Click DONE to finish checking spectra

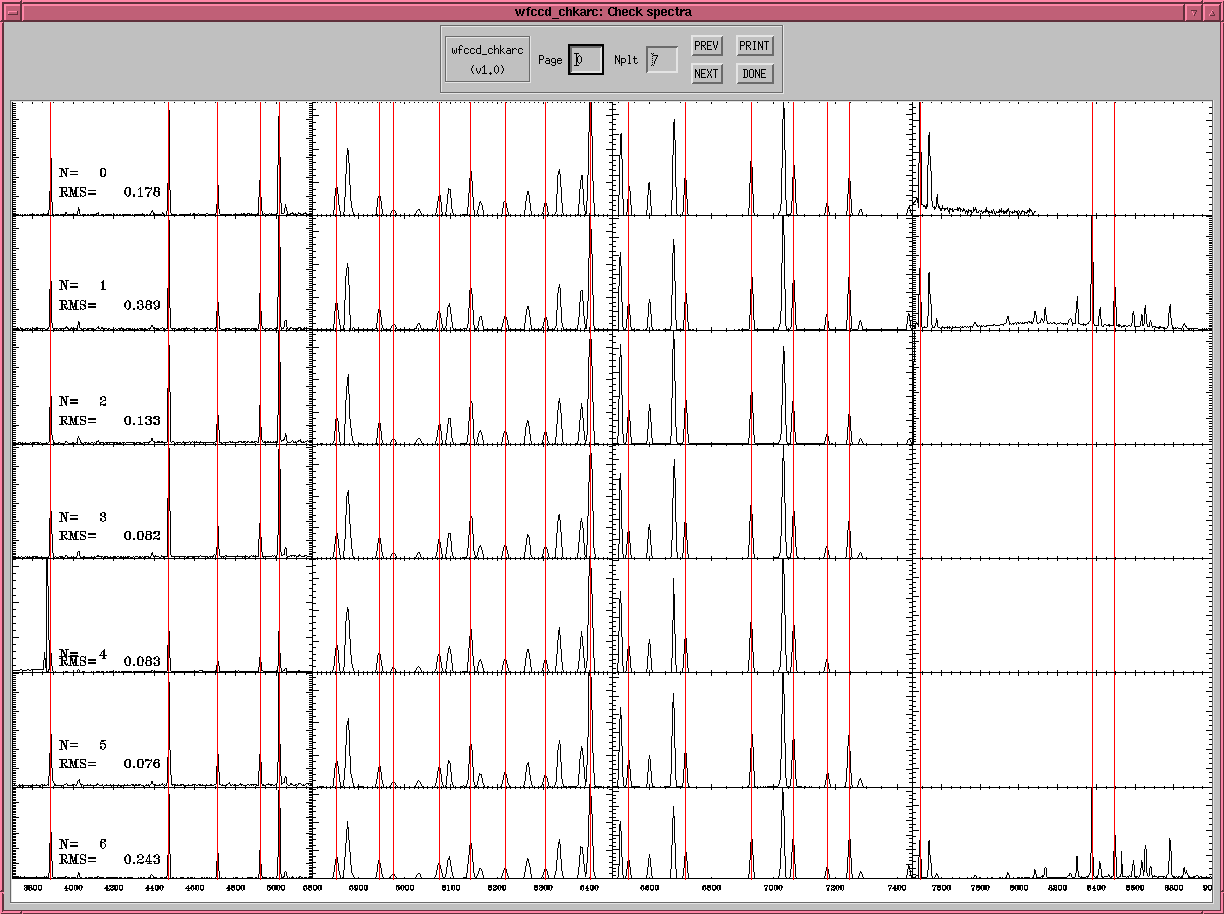click(754, 73)
